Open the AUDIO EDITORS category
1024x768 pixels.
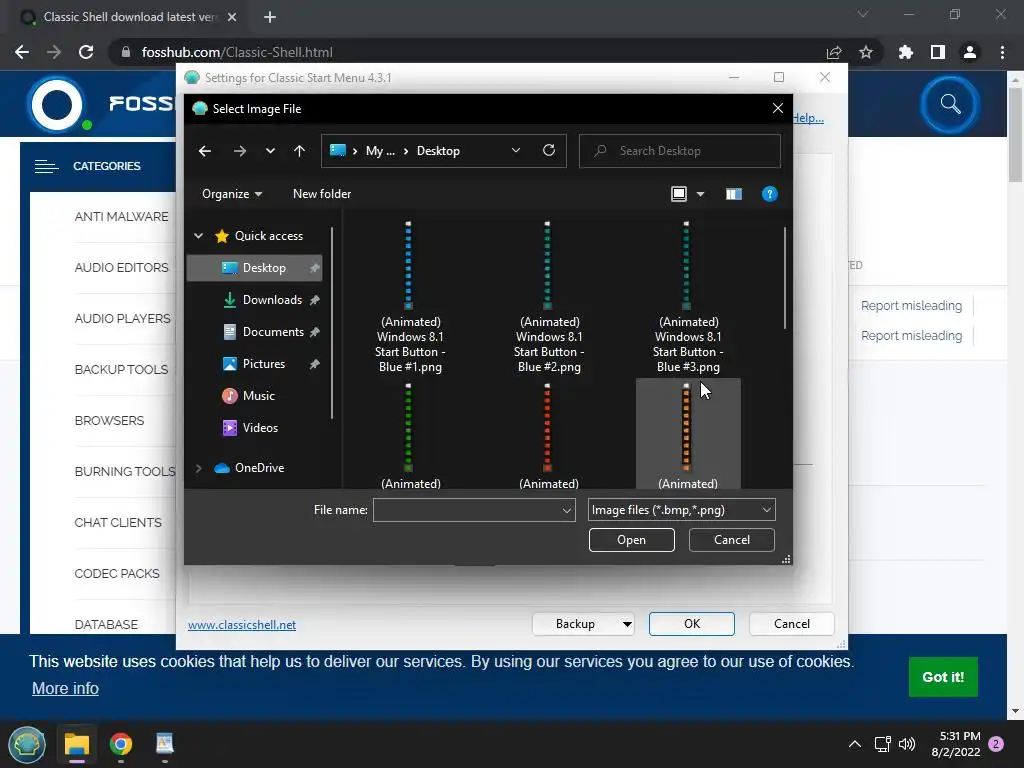point(121,268)
